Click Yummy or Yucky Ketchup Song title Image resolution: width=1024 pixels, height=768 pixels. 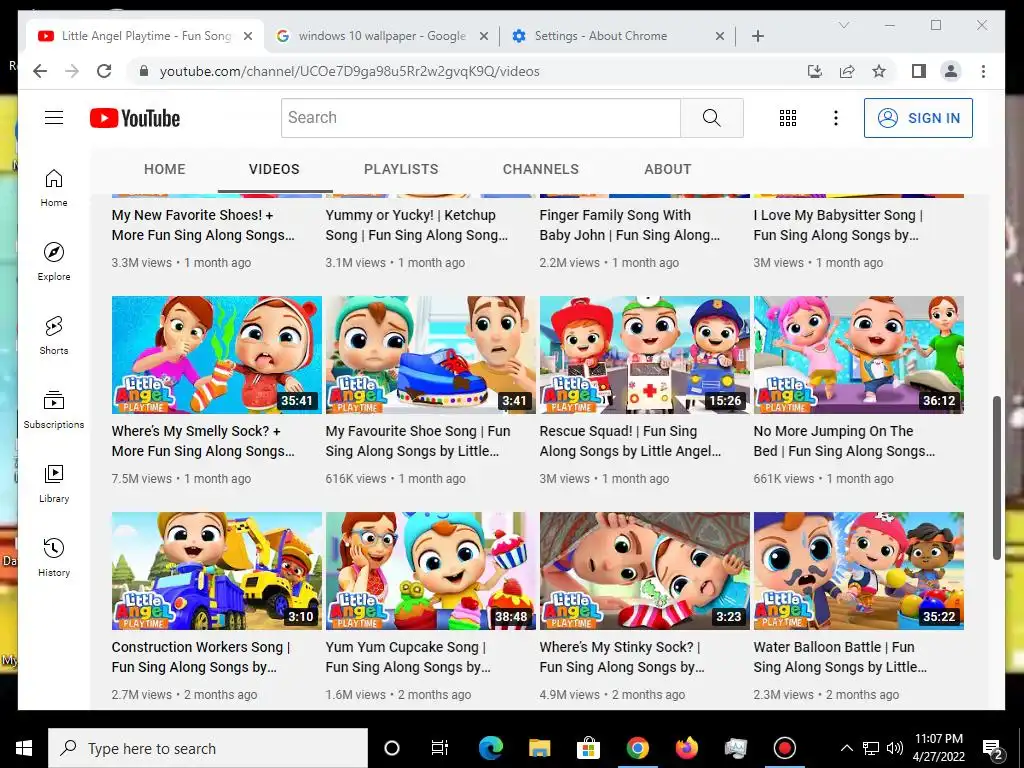pyautogui.click(x=417, y=225)
